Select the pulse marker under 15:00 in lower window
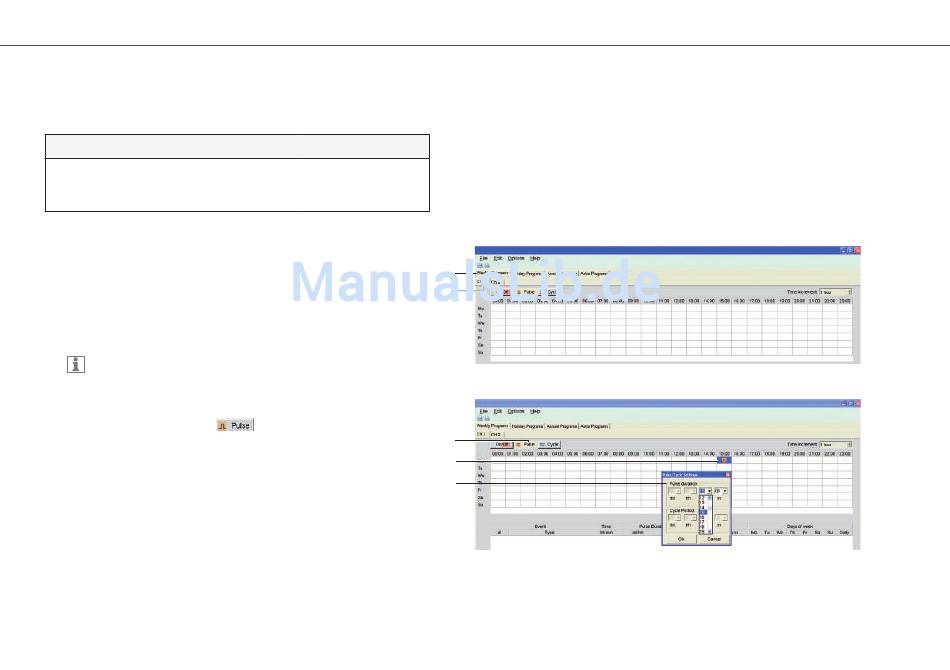The height and width of the screenshot is (670, 950). [x=724, y=460]
